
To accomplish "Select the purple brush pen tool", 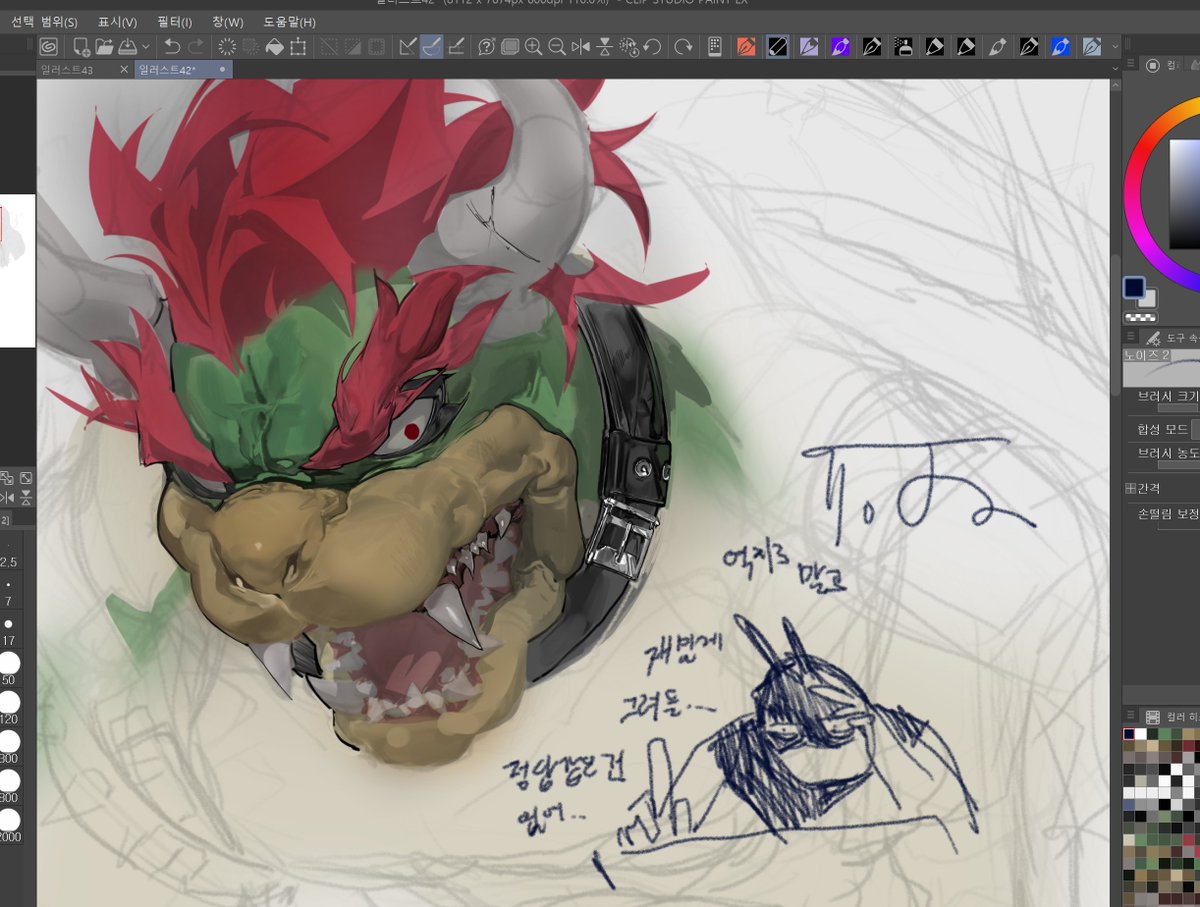I will tap(840, 46).
